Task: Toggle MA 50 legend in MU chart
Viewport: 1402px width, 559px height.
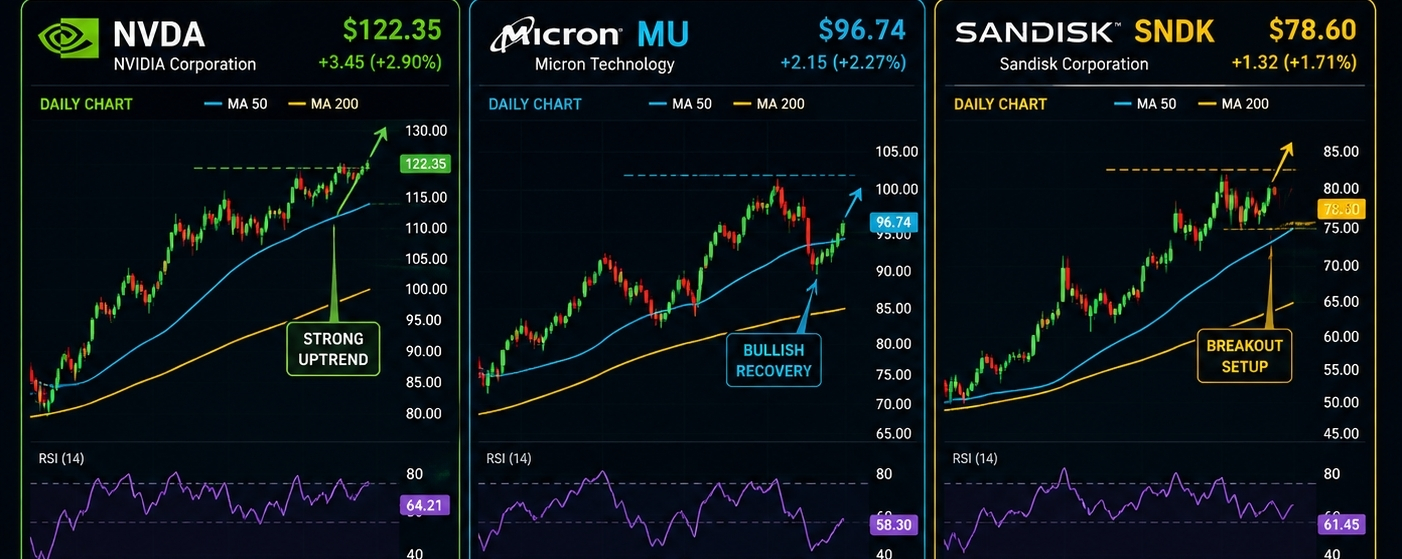Action: click(681, 104)
